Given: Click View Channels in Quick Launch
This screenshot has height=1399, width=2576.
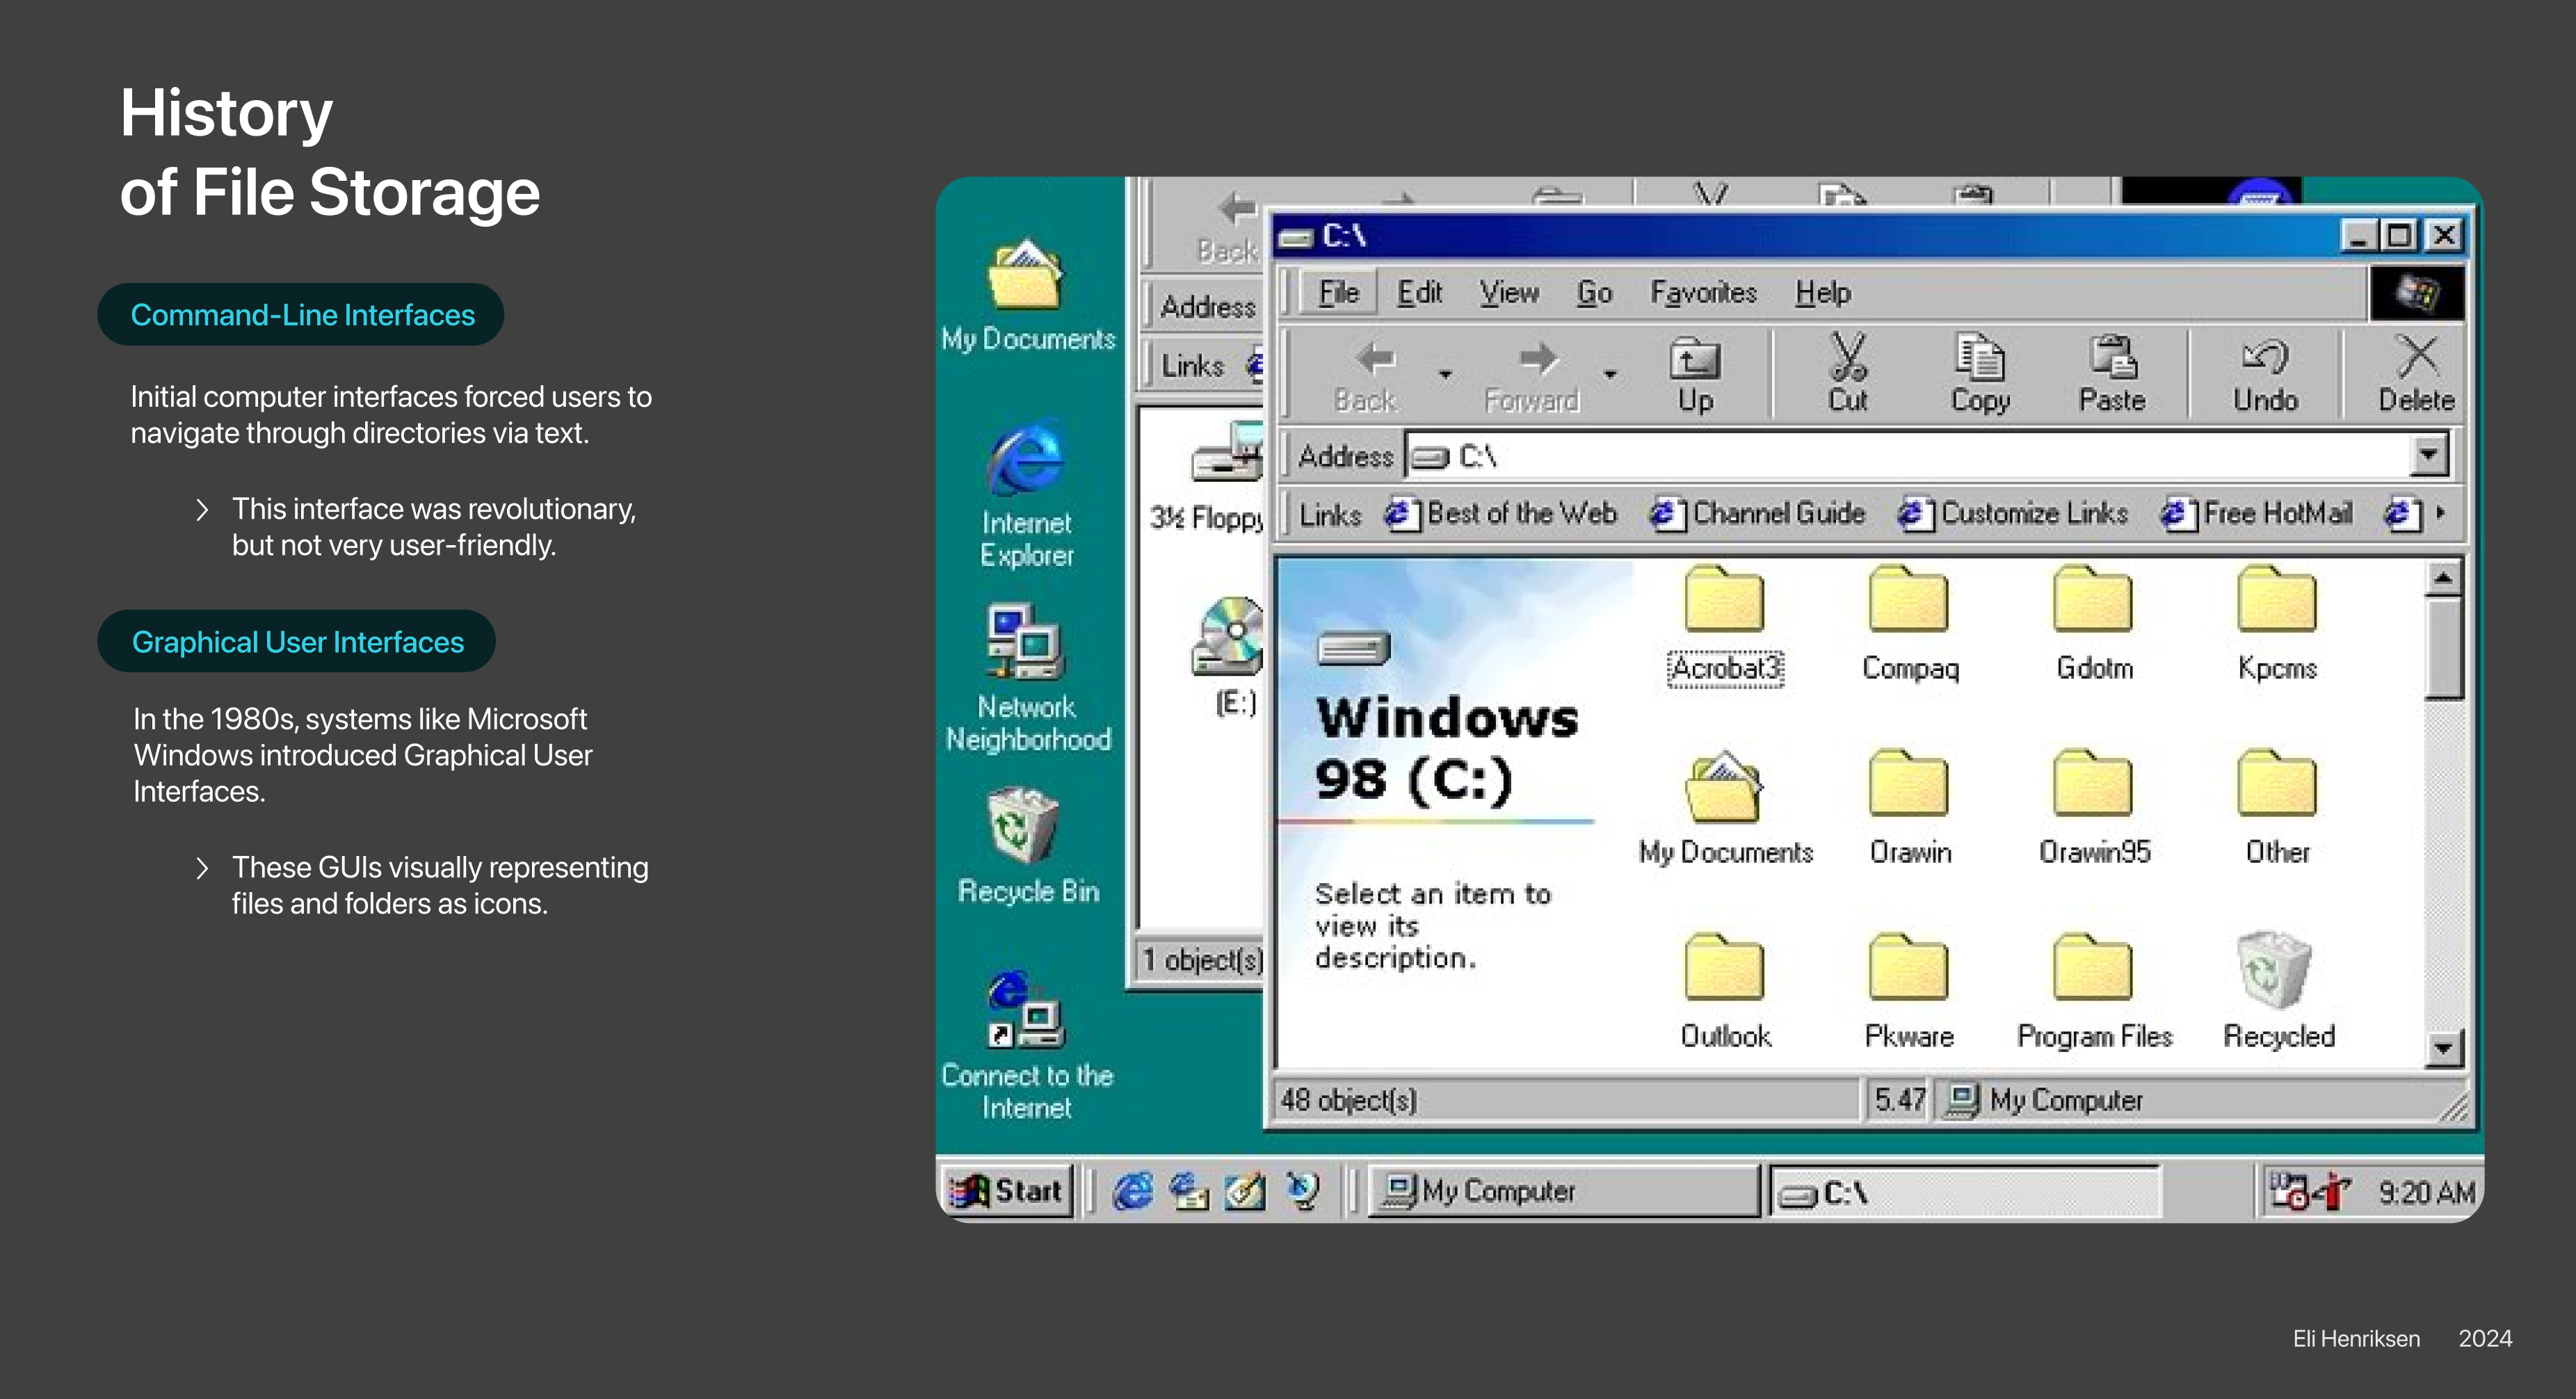Looking at the screenshot, I should [x=1303, y=1190].
